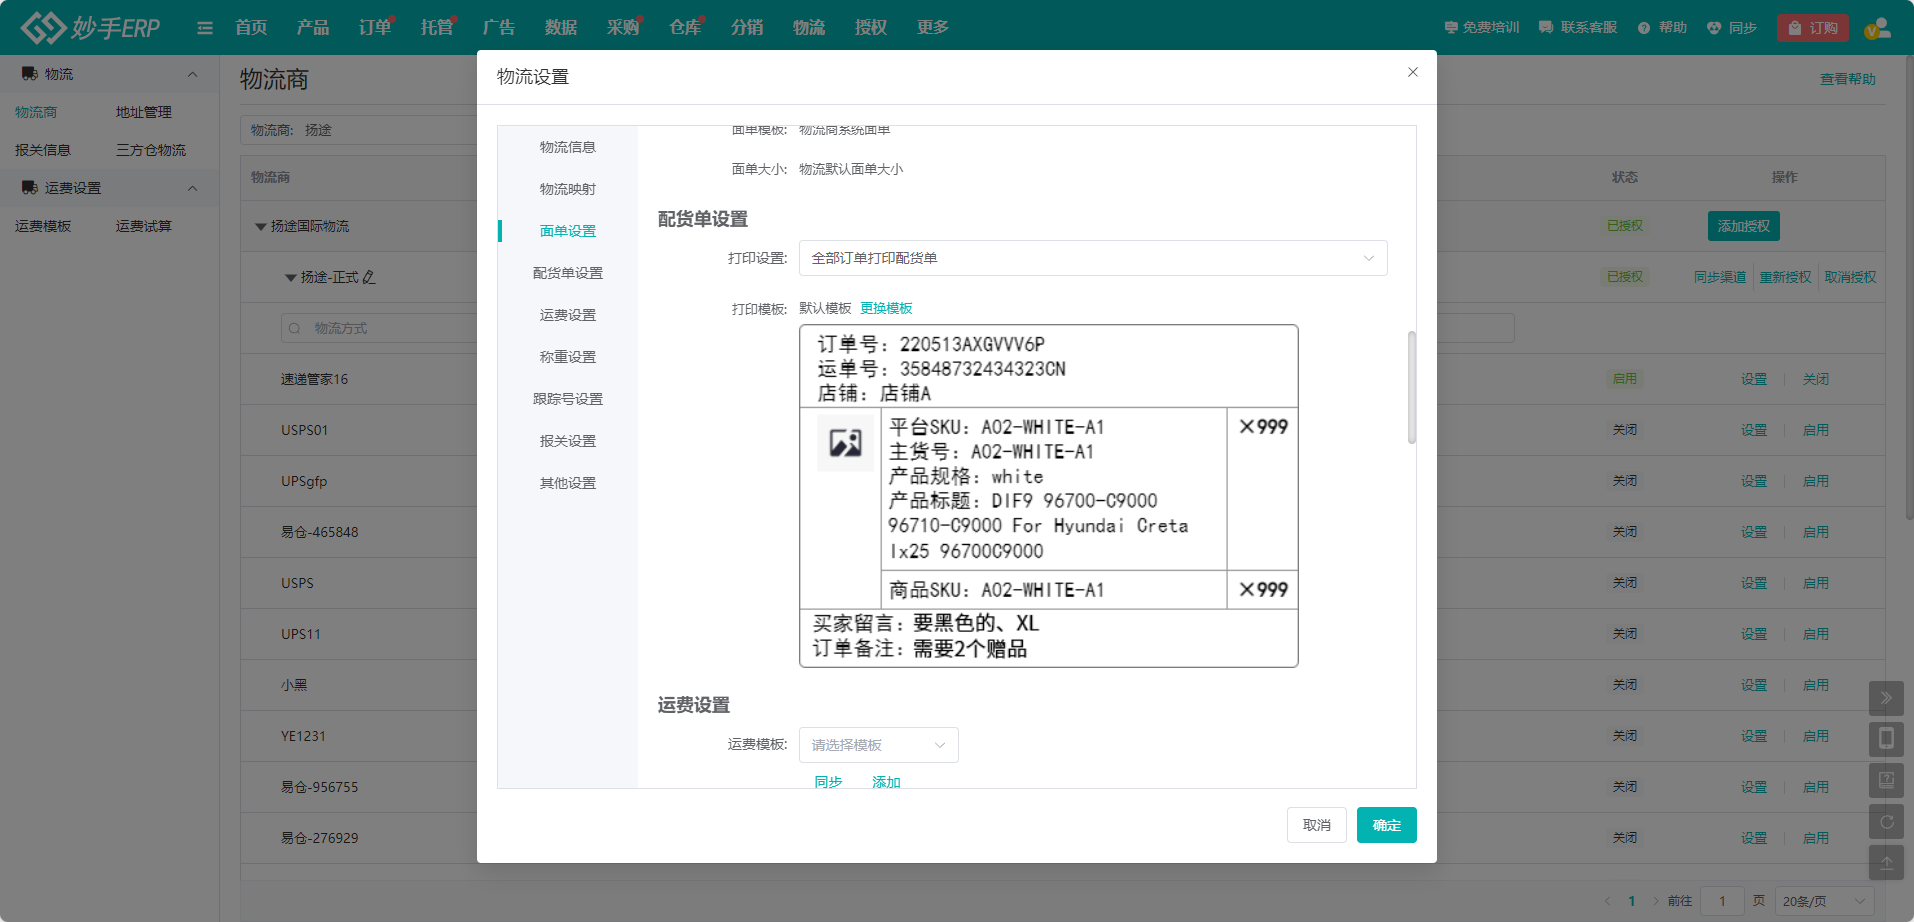Close the 速递管家16 logistics channel

(x=1815, y=379)
